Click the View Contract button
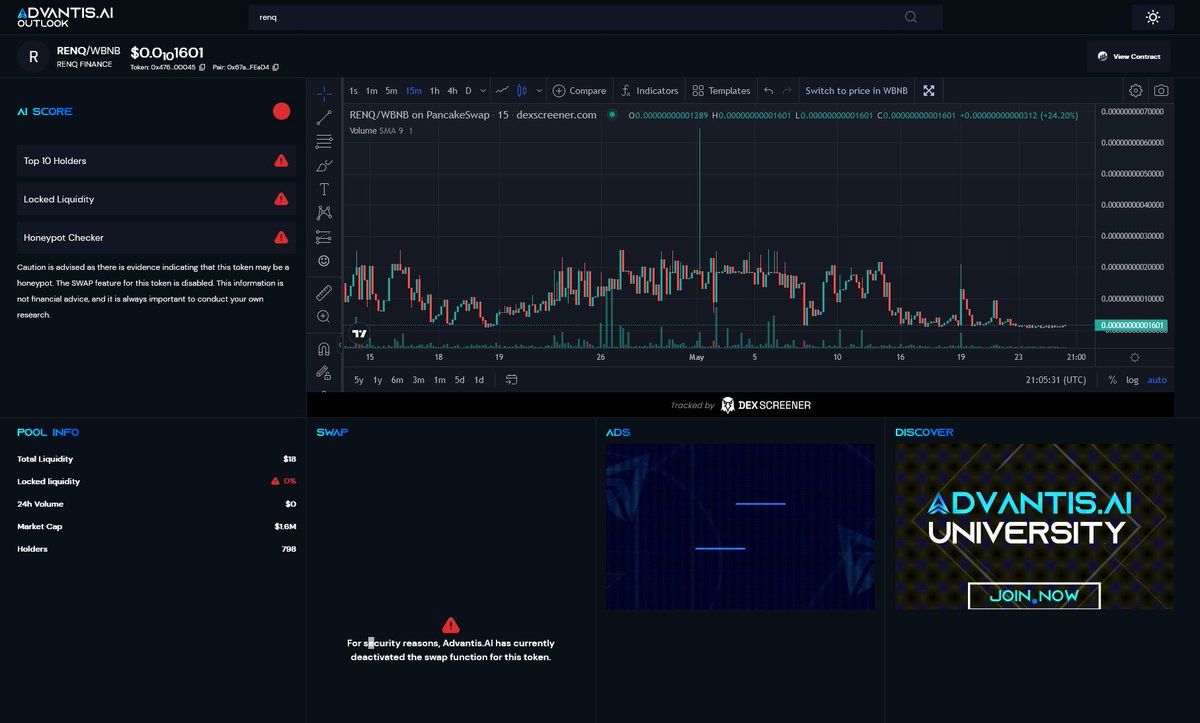 coord(1129,56)
